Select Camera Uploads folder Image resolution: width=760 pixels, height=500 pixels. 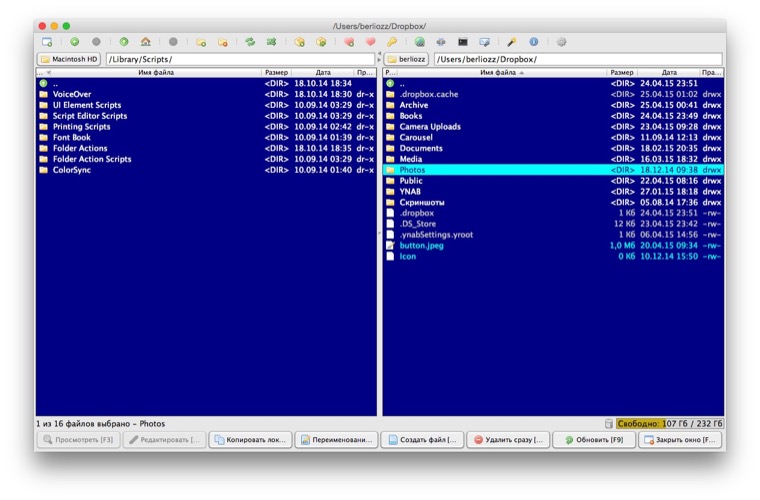553,127
